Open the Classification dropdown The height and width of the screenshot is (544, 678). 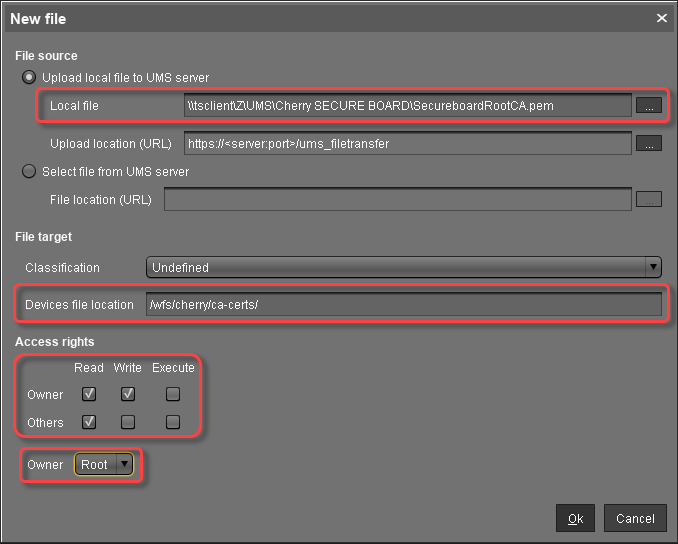tap(403, 267)
